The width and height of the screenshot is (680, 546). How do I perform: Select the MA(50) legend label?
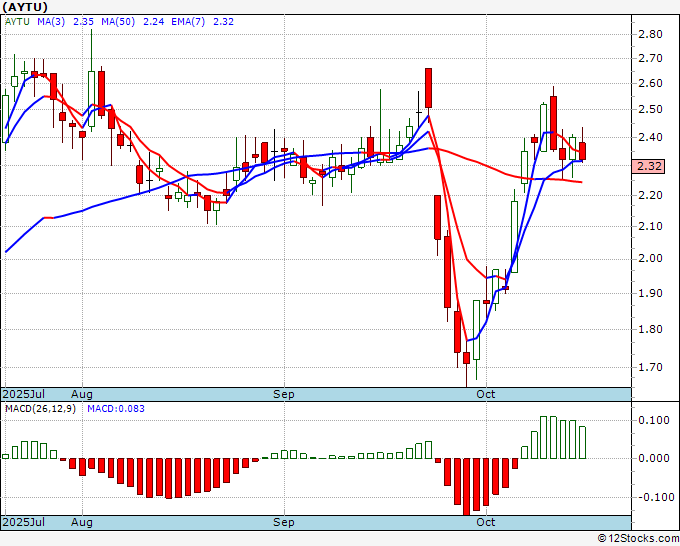point(118,21)
